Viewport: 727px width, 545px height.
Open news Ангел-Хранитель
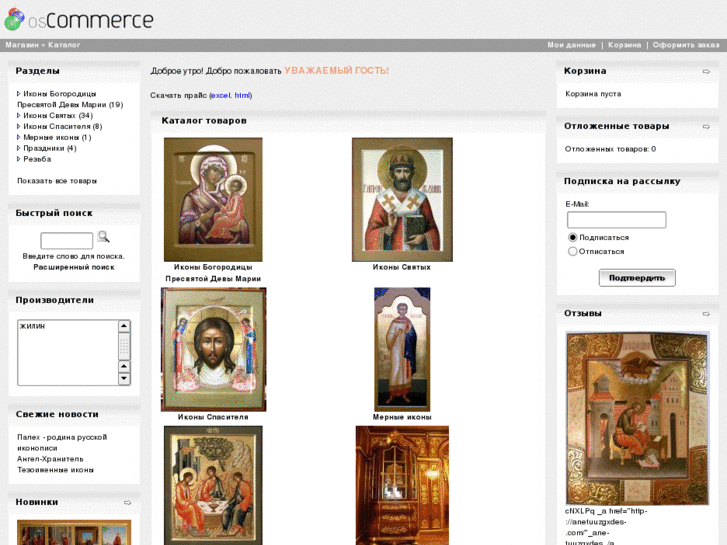click(50, 459)
